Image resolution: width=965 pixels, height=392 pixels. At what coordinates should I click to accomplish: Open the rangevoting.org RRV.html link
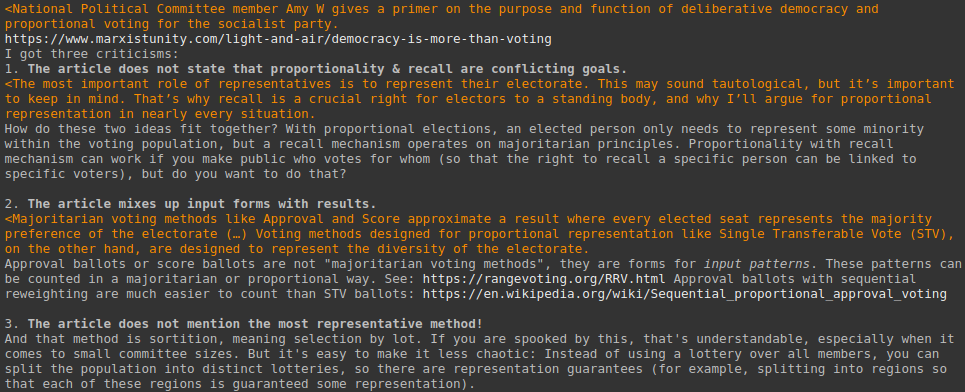(x=545, y=279)
